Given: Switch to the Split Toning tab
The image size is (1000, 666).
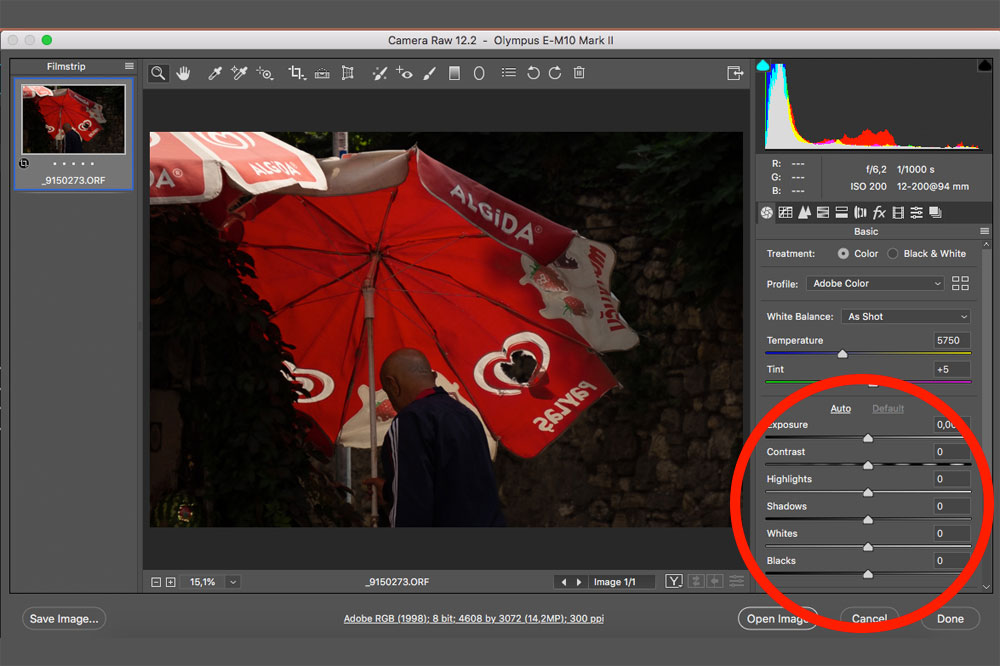Looking at the screenshot, I should [842, 212].
